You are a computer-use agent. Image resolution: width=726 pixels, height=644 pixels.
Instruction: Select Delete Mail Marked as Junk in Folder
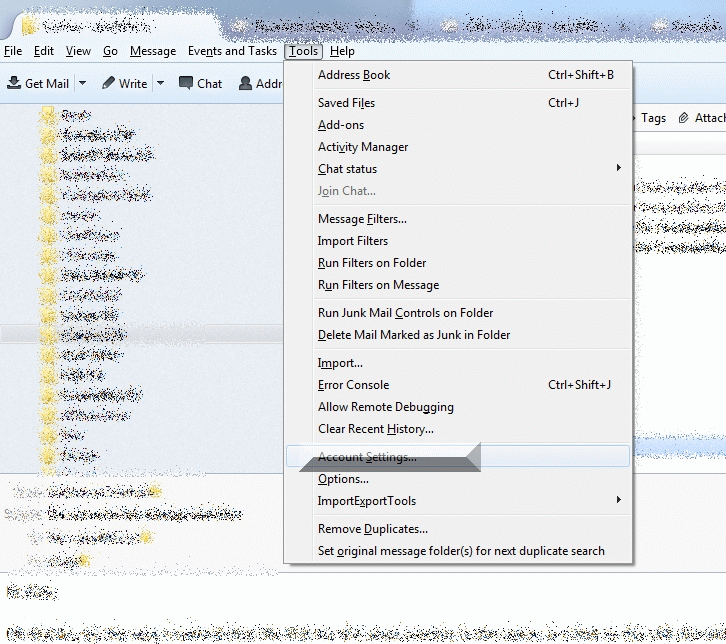click(x=458, y=335)
